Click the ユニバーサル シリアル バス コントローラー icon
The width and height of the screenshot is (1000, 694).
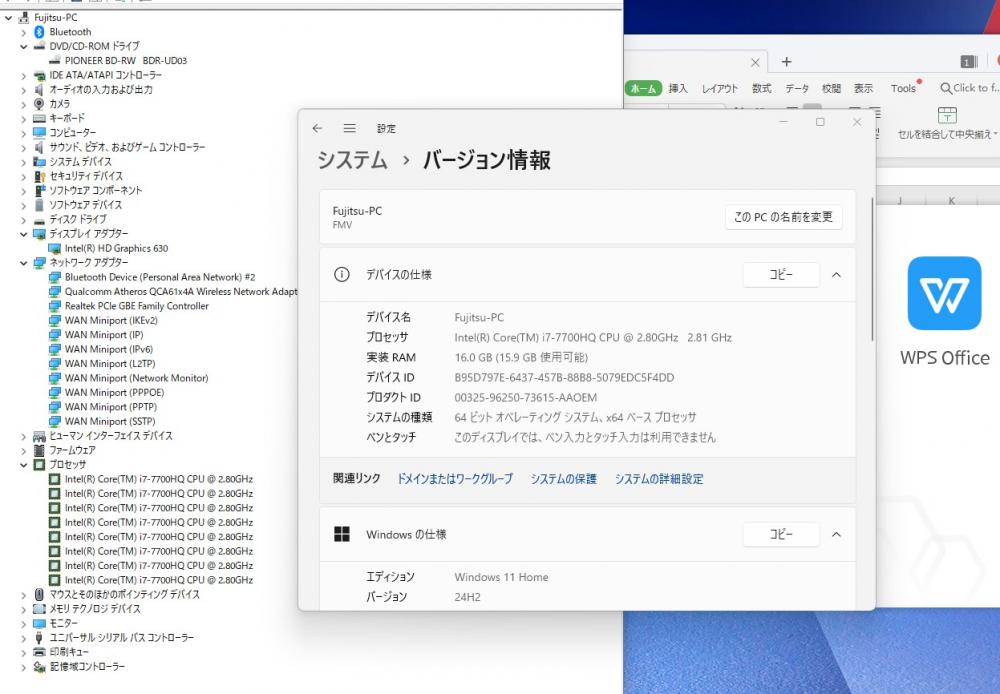[x=39, y=637]
